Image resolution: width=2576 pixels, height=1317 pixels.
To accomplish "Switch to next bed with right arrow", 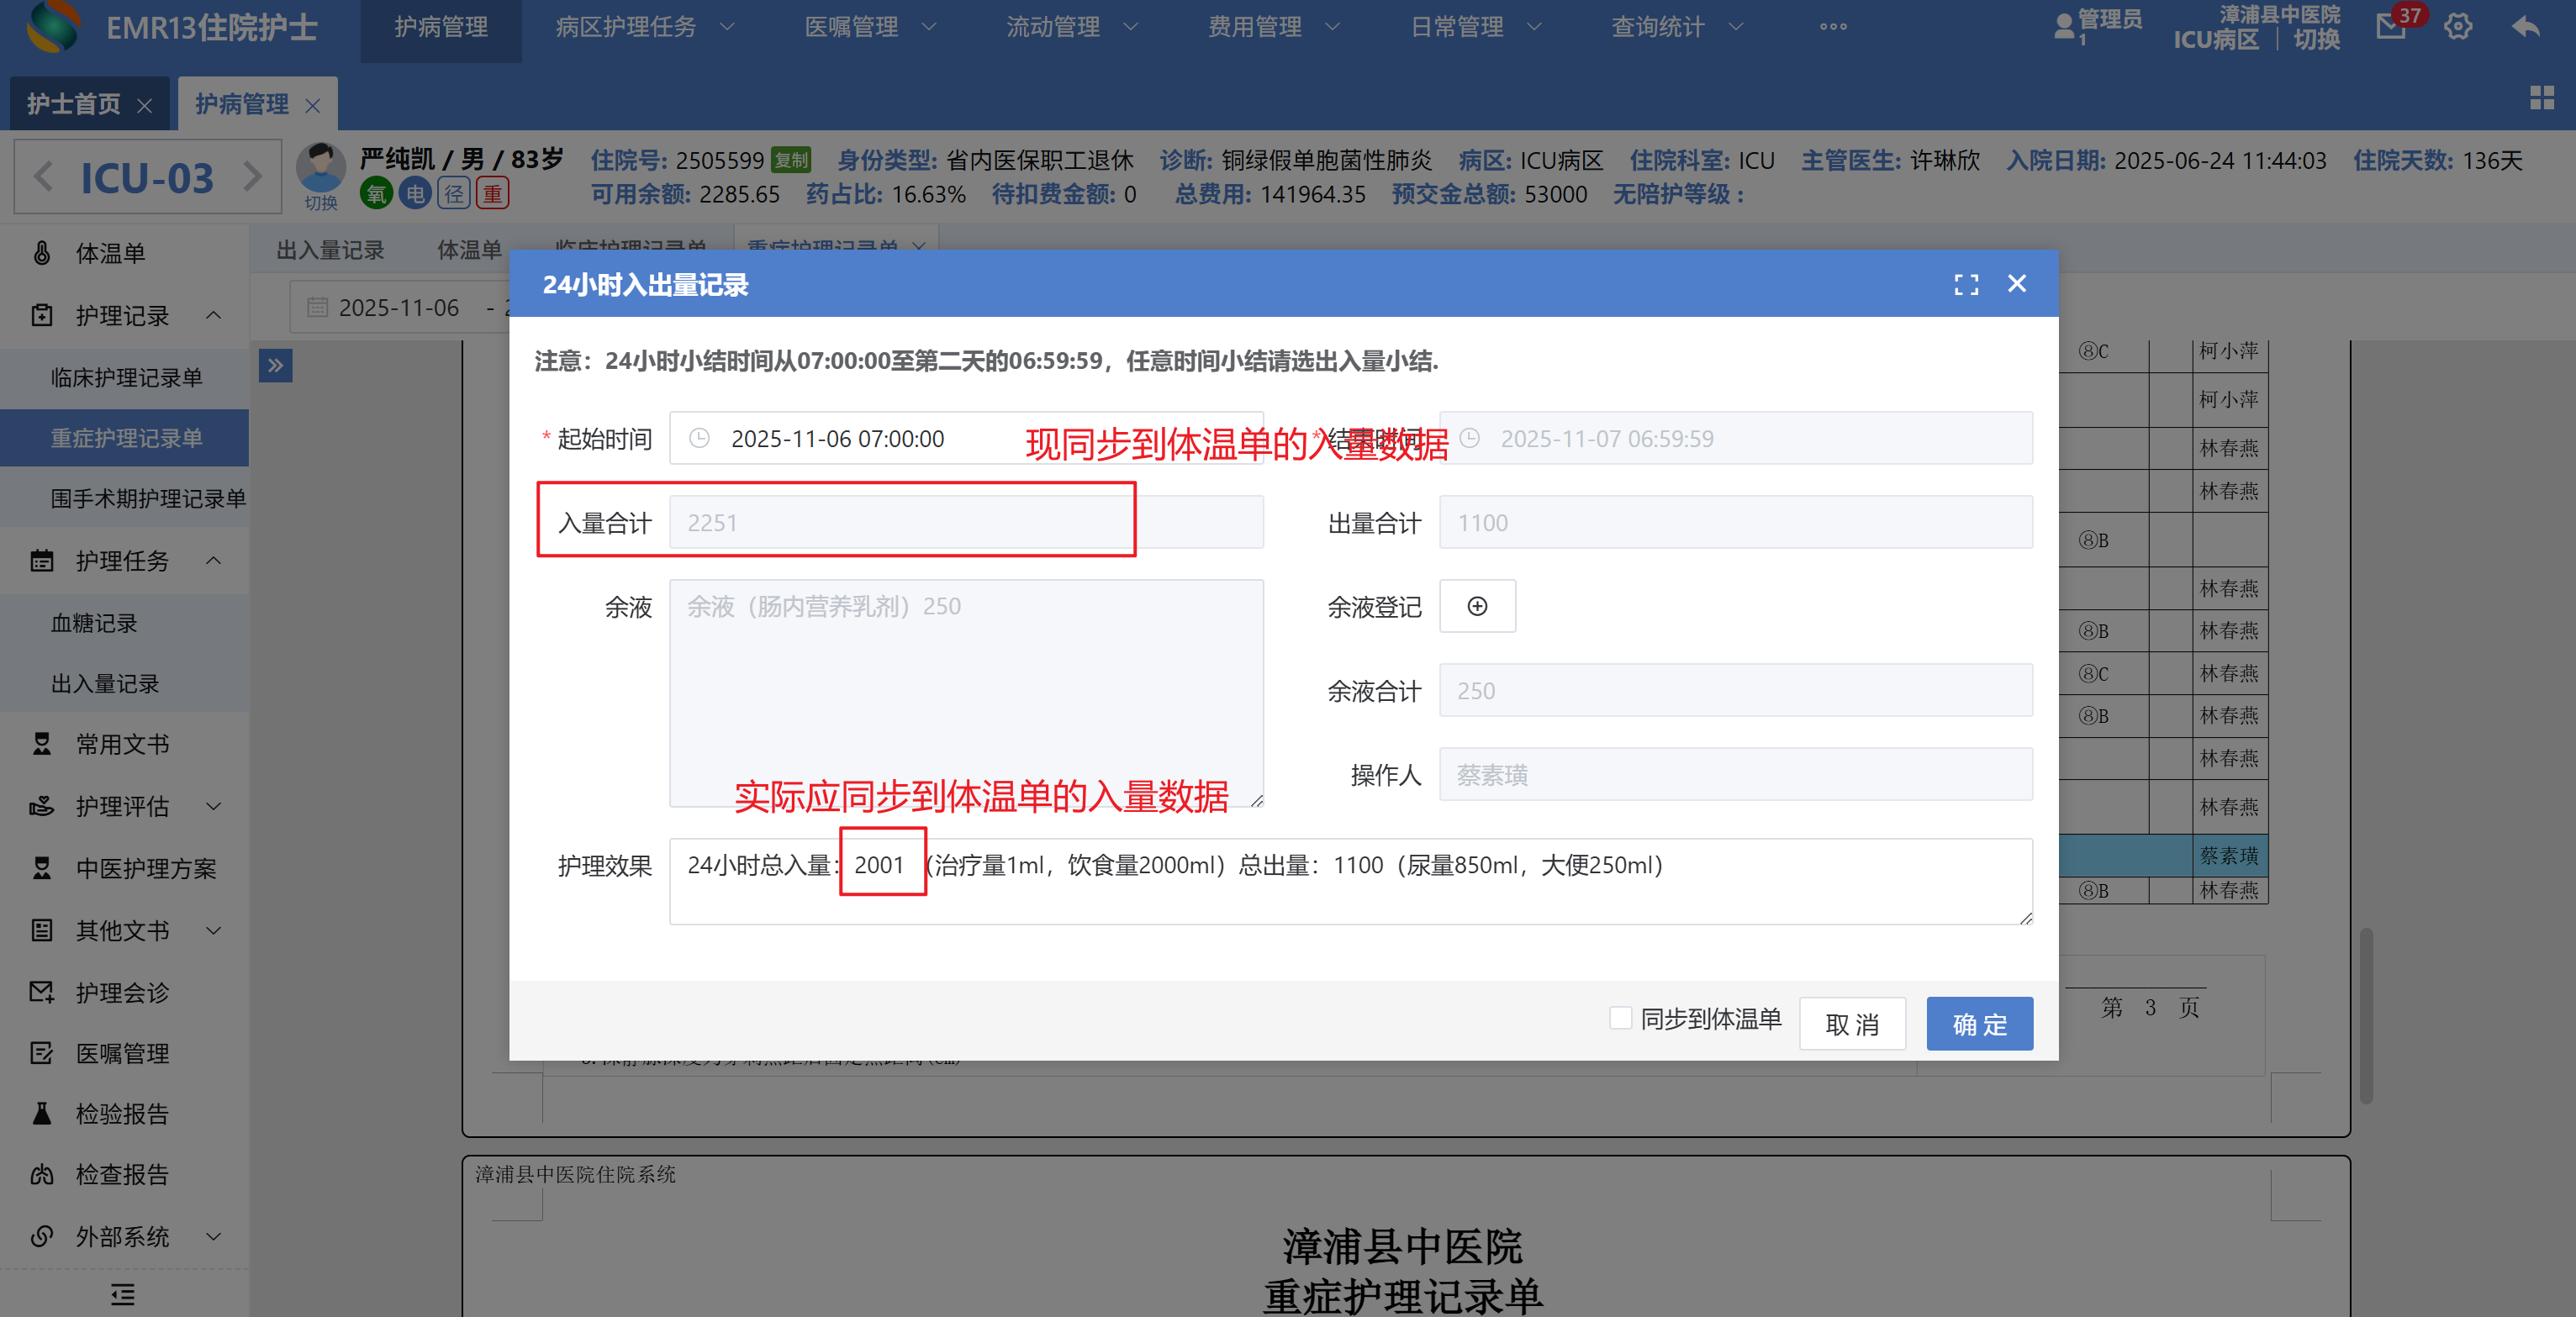I will (253, 178).
